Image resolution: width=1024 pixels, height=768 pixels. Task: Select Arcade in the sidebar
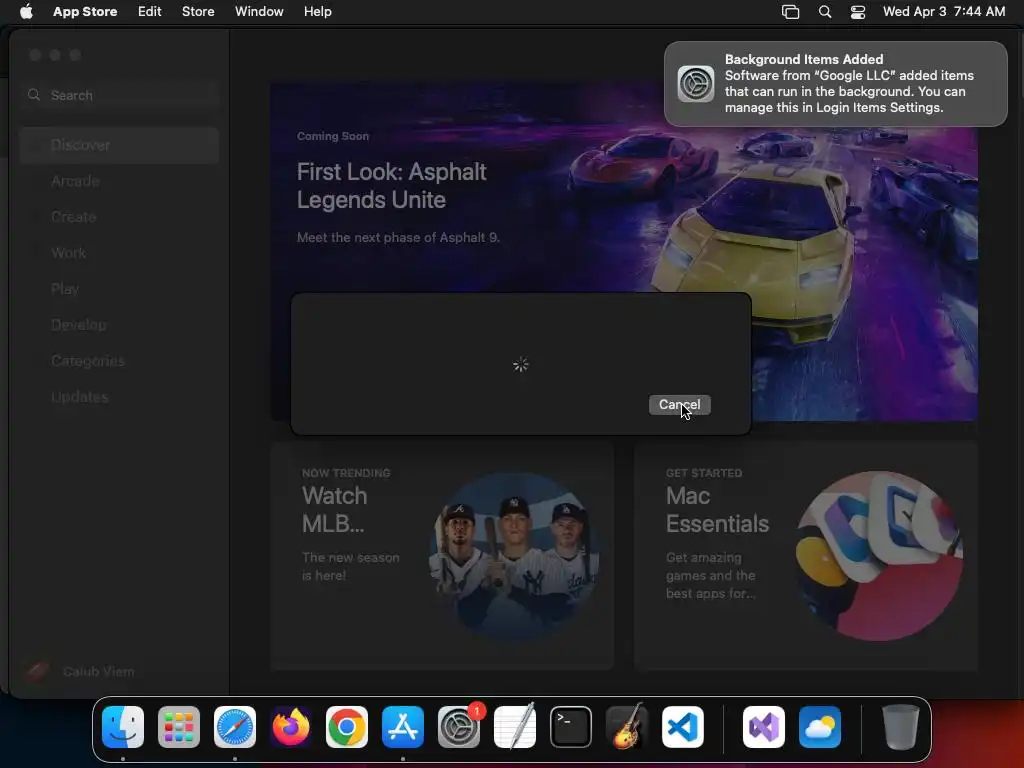click(x=119, y=181)
